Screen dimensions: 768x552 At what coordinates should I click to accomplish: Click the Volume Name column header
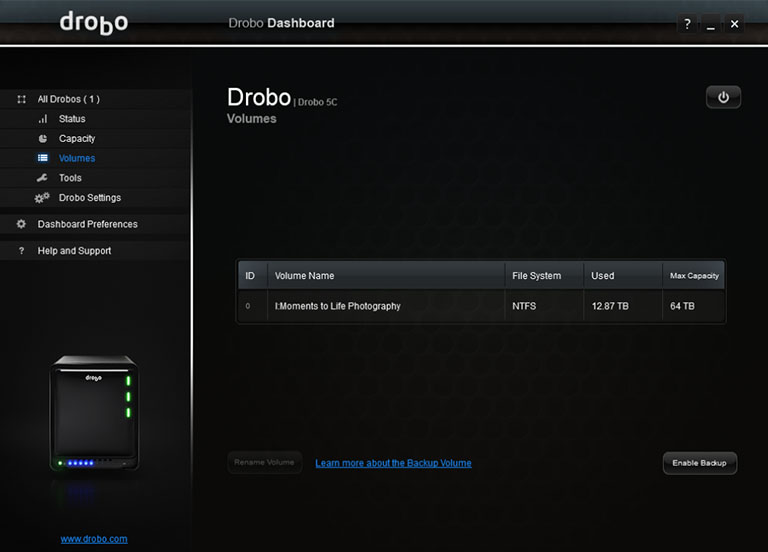[386, 276]
